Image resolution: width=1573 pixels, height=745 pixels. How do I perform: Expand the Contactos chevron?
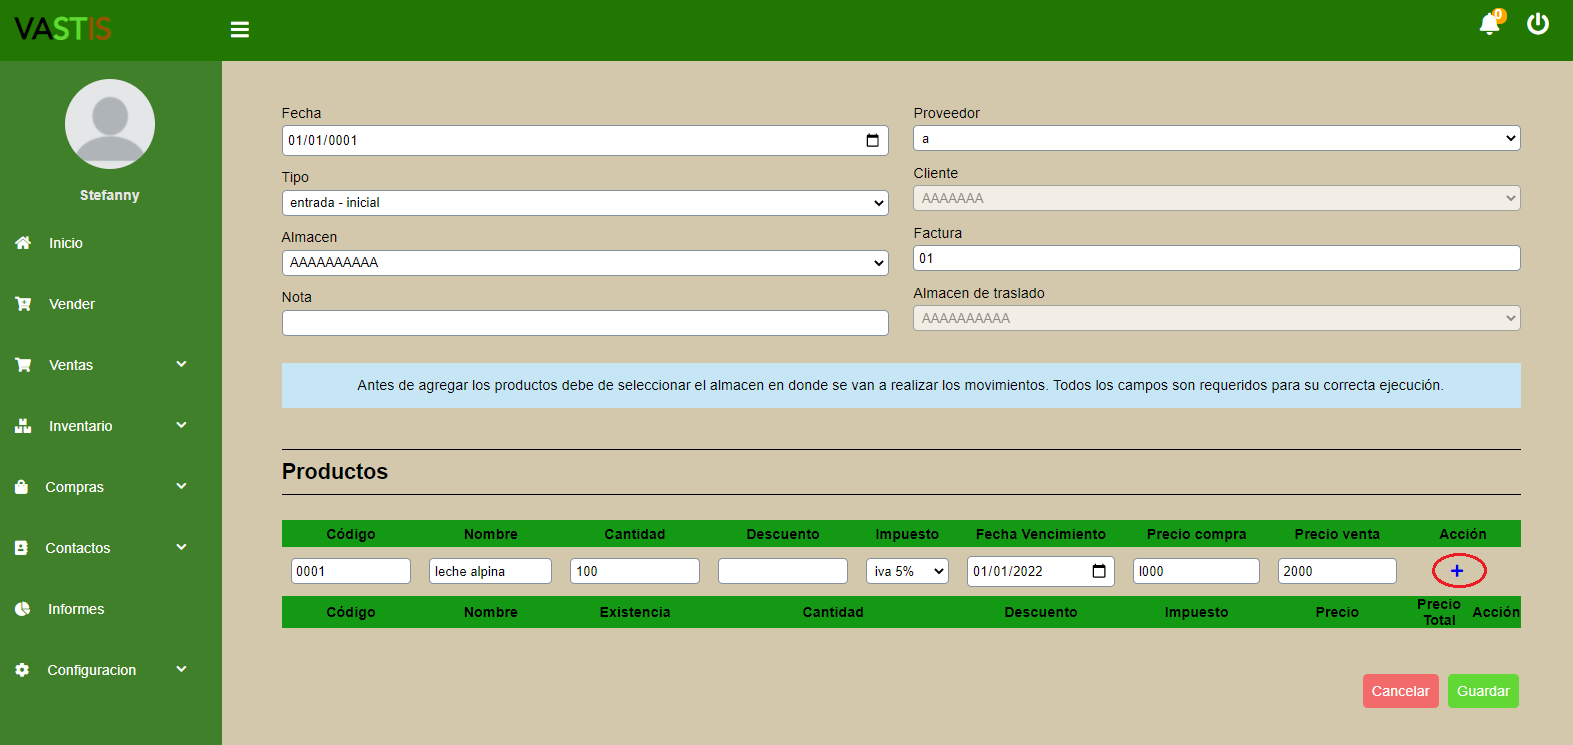(x=181, y=547)
